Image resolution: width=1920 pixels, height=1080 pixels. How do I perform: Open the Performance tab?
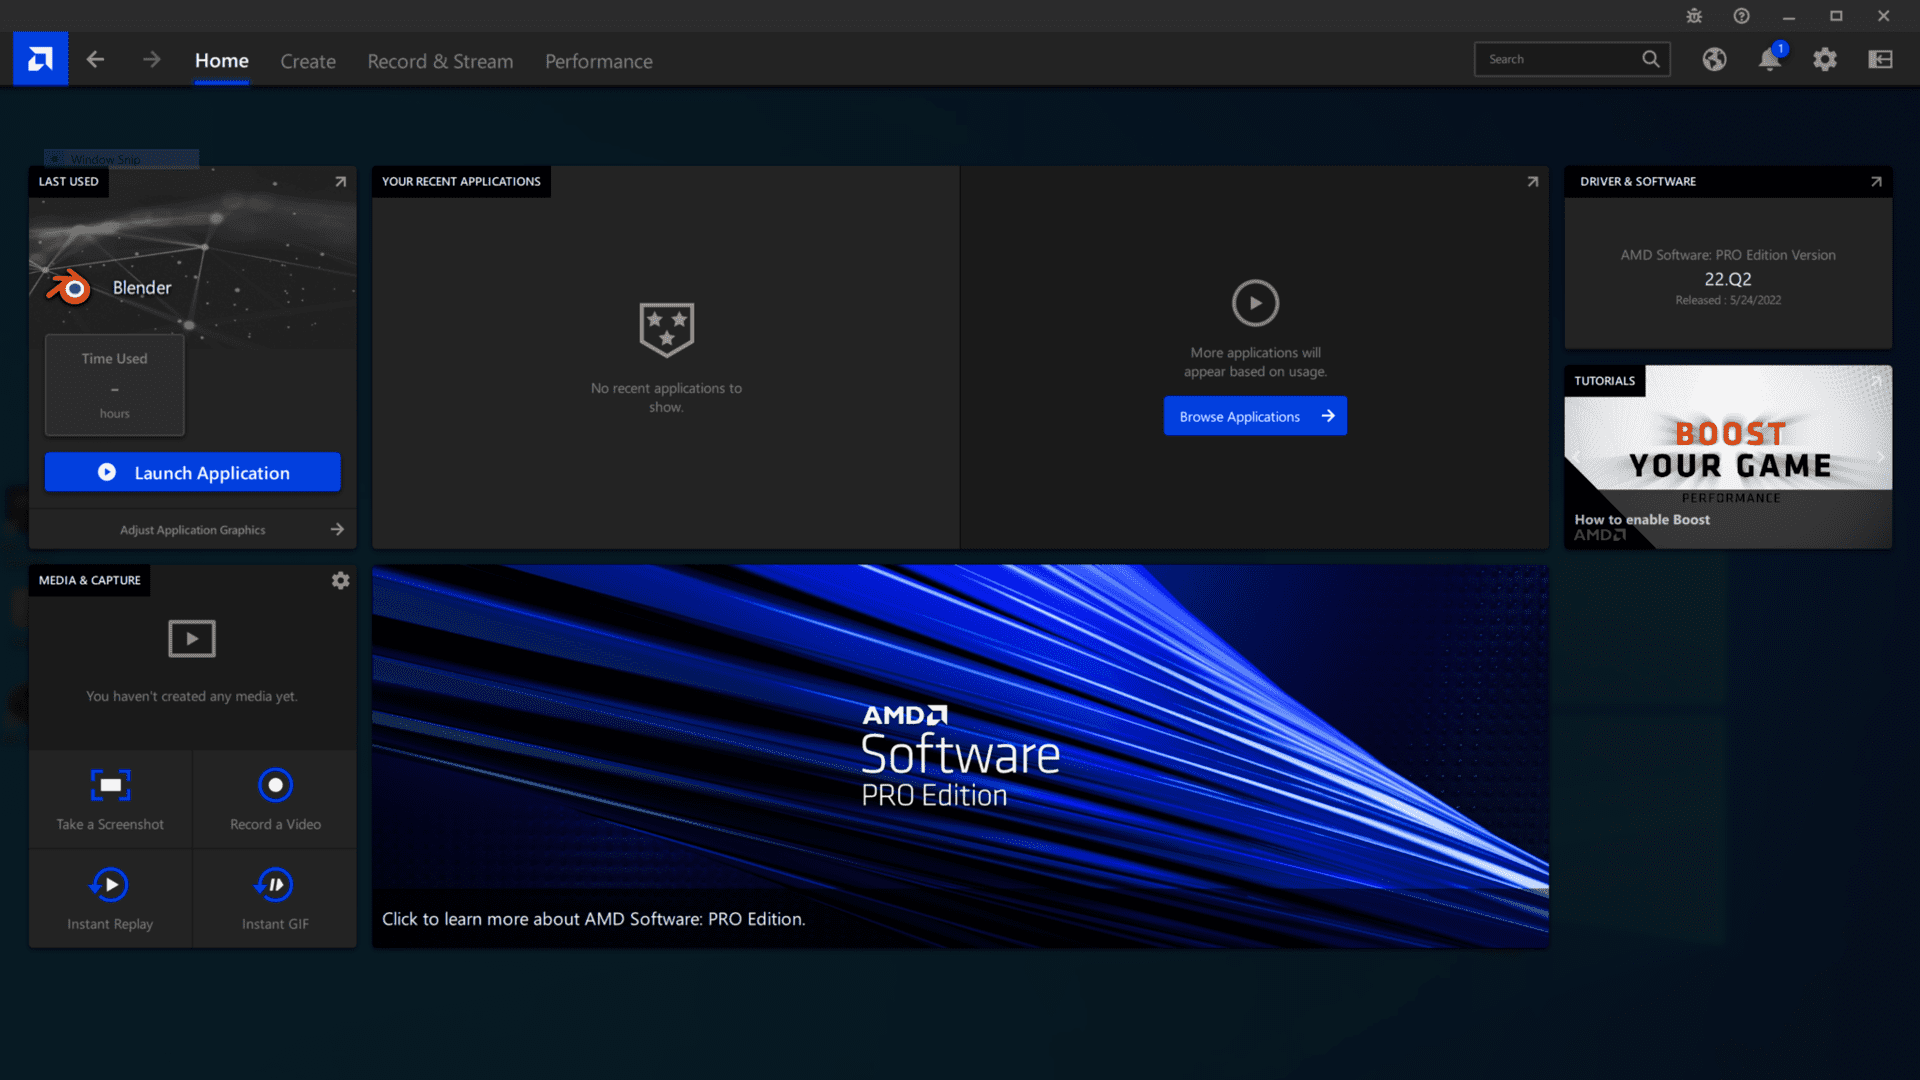[x=599, y=61]
